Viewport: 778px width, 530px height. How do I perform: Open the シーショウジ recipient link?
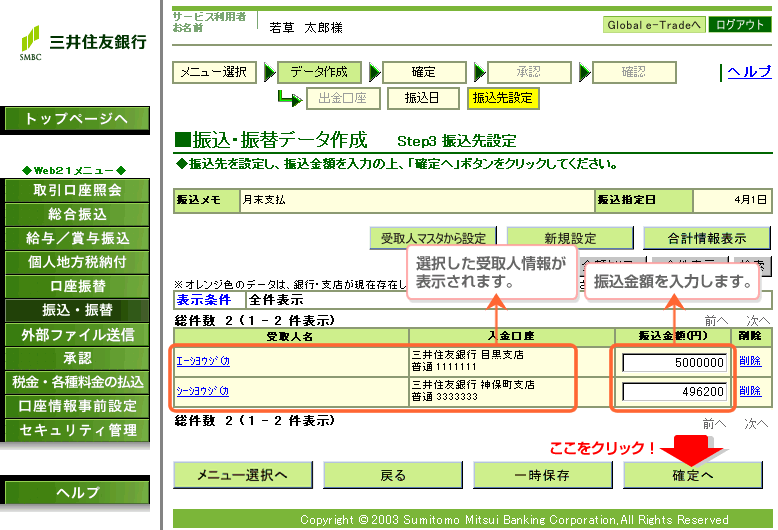click(x=202, y=391)
